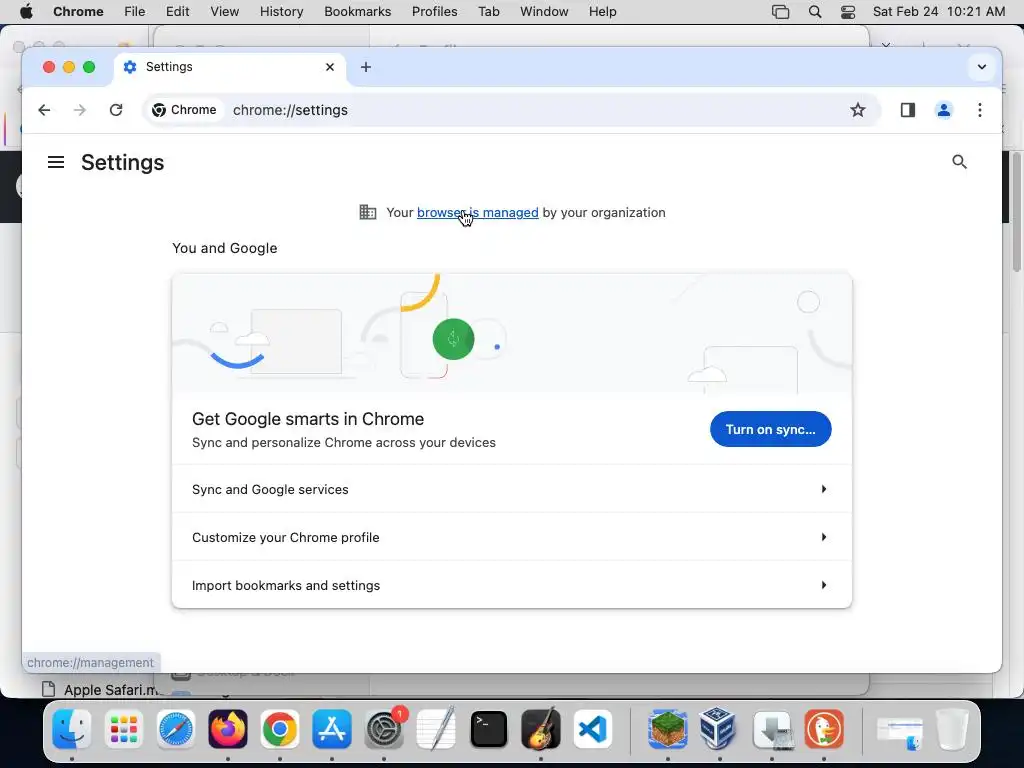Click the Stage Manager menu bar icon

click(x=780, y=12)
